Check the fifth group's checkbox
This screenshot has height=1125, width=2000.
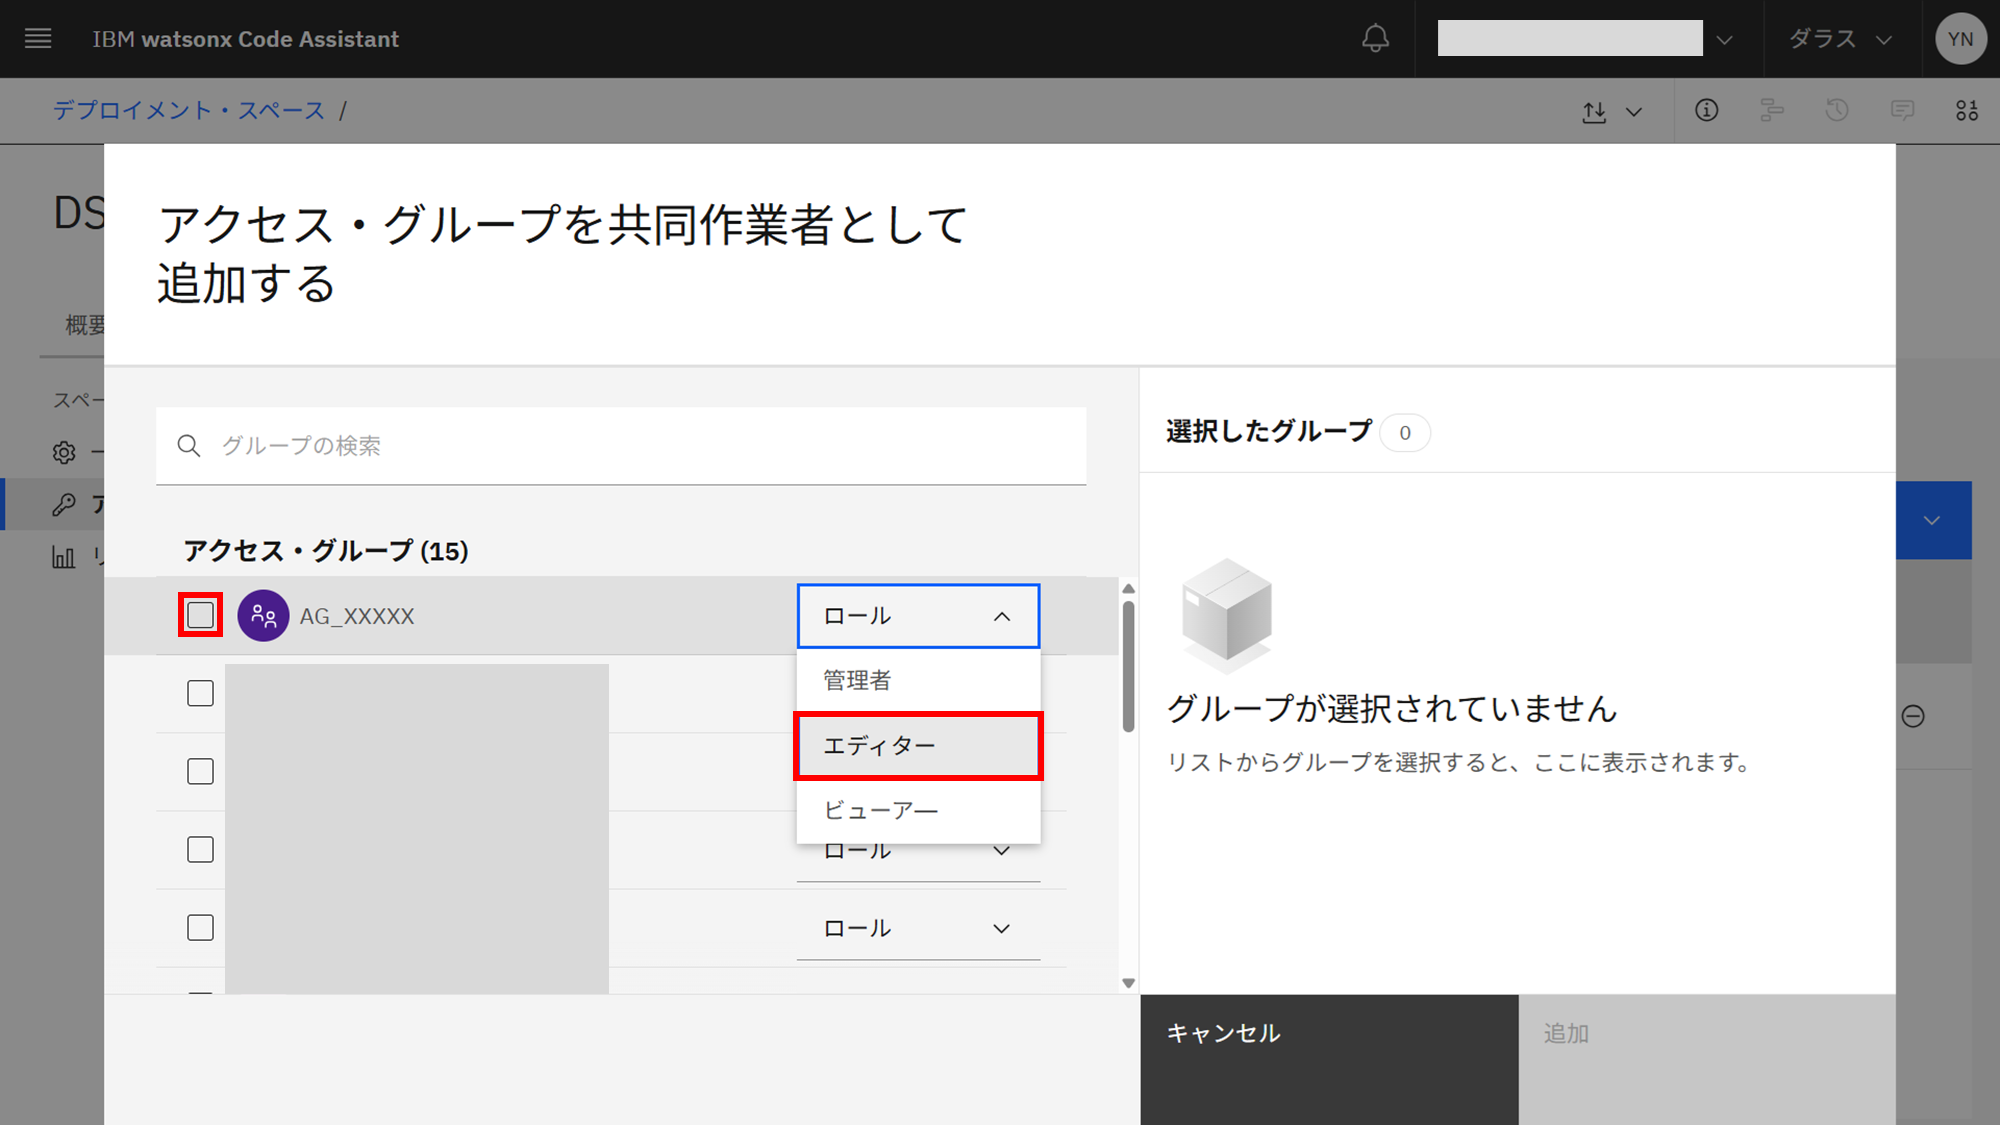coord(201,927)
